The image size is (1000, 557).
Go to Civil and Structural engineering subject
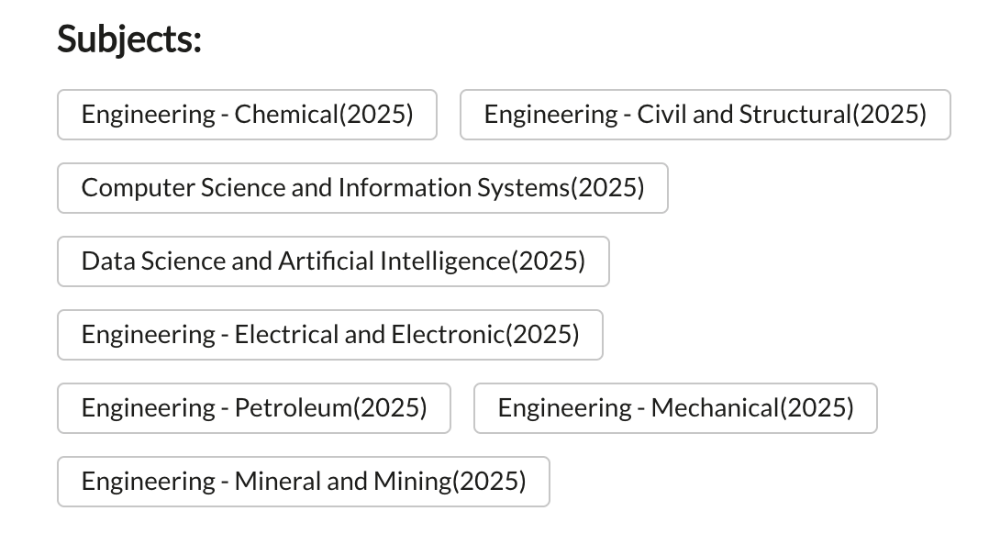point(705,115)
